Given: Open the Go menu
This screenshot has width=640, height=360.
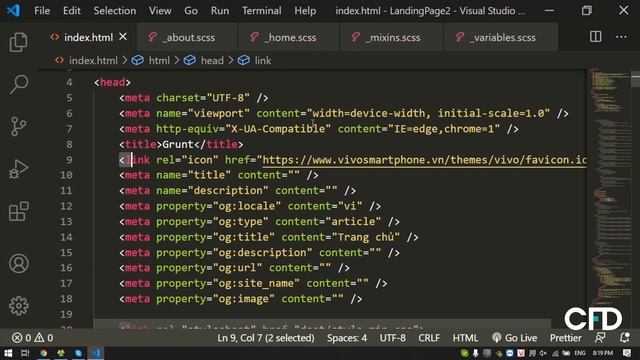Looking at the screenshot, I should tap(191, 11).
